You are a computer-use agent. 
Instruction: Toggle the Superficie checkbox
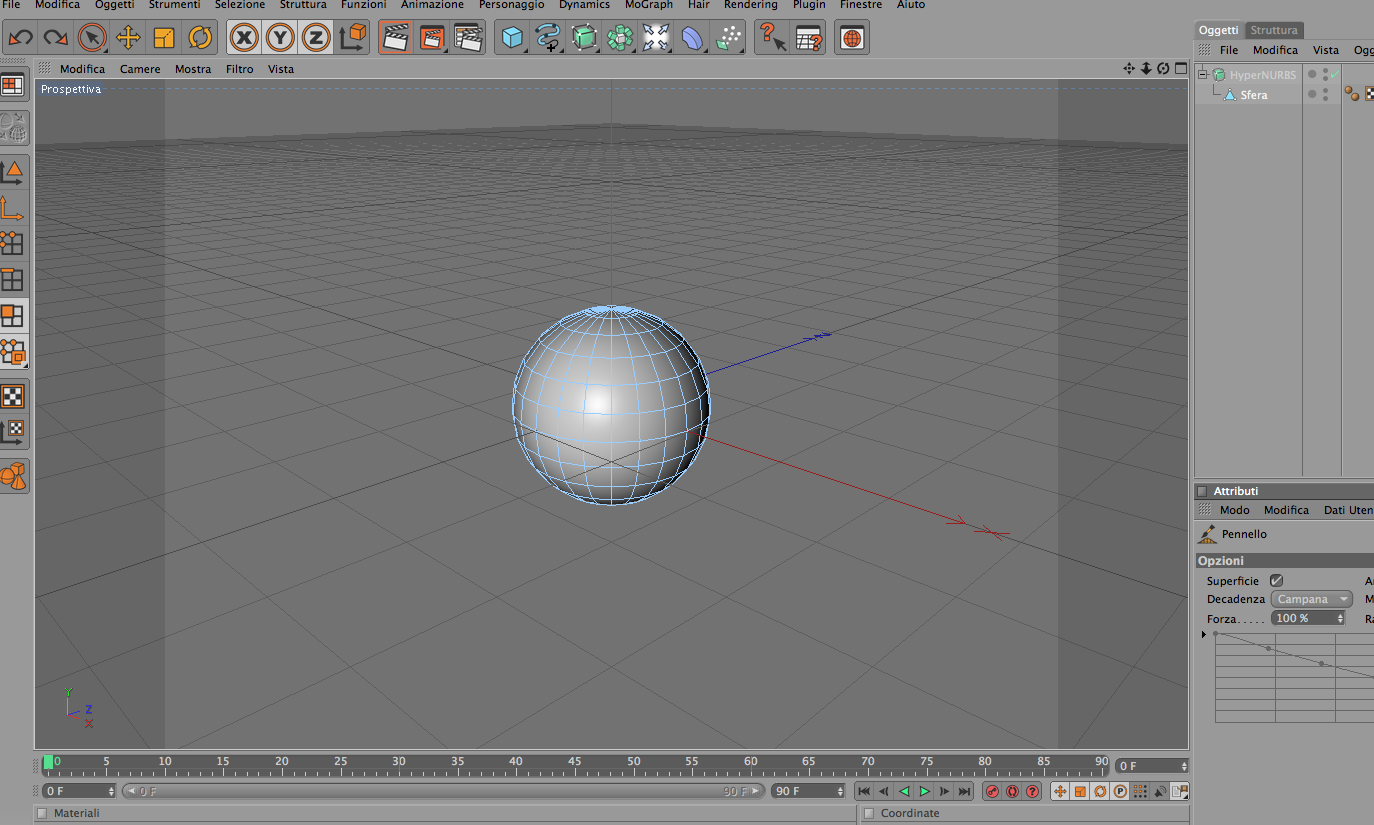click(x=1276, y=580)
